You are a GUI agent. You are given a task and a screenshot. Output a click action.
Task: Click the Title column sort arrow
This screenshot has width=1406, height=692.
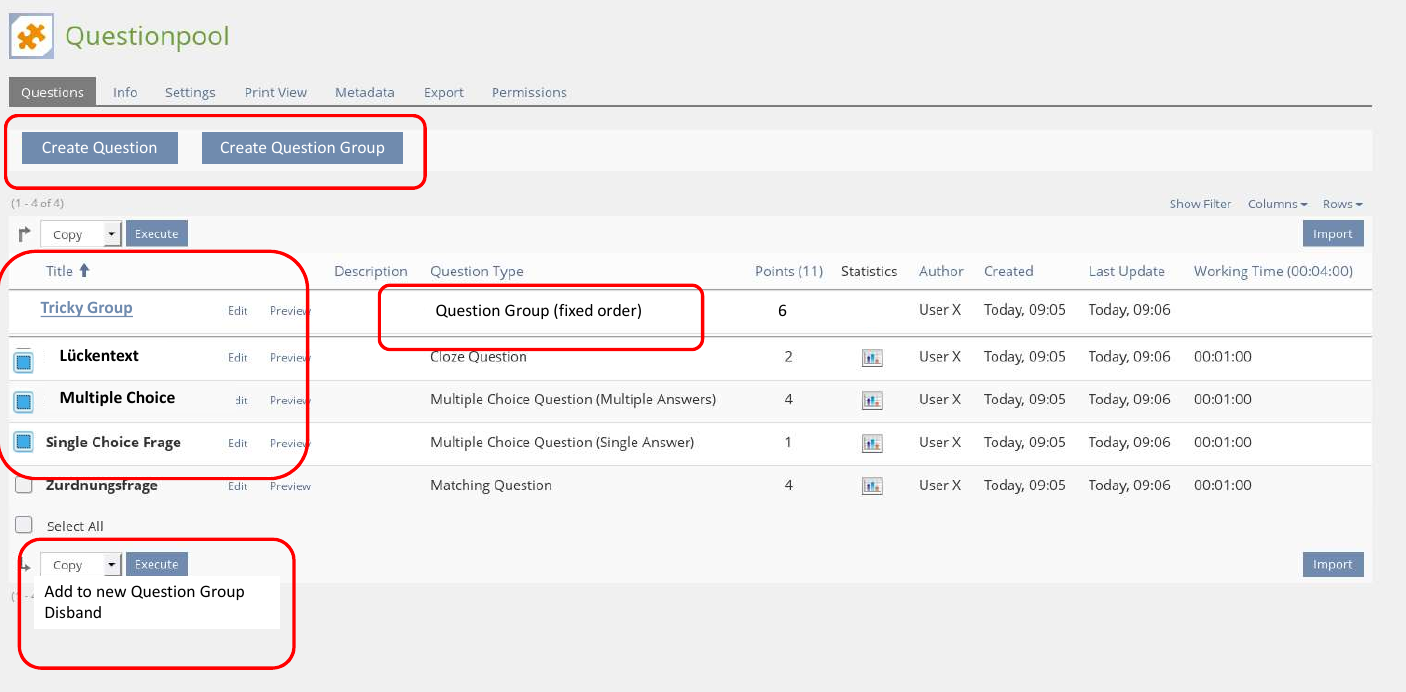84,270
